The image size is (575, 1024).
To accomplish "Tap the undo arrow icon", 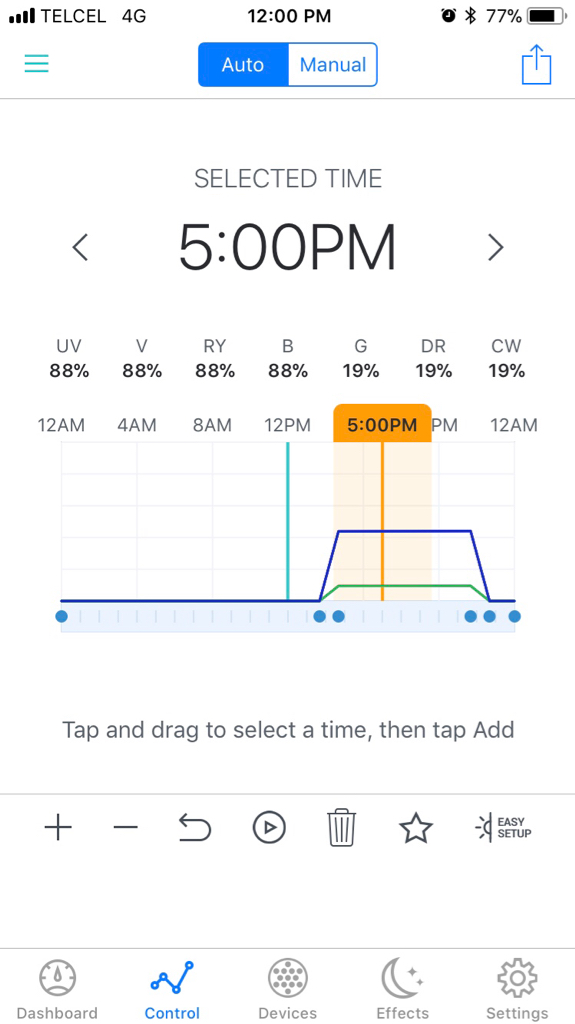I will pos(195,828).
